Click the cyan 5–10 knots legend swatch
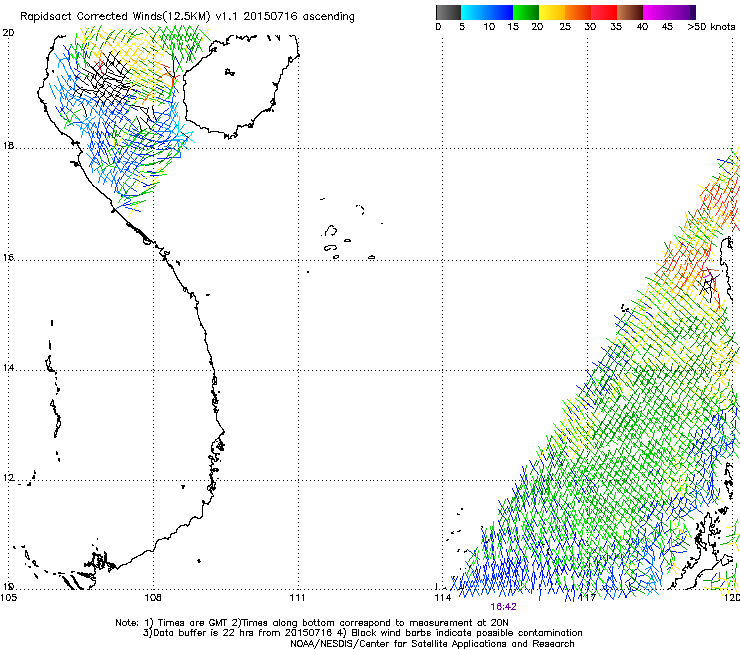740x650 pixels. point(474,12)
